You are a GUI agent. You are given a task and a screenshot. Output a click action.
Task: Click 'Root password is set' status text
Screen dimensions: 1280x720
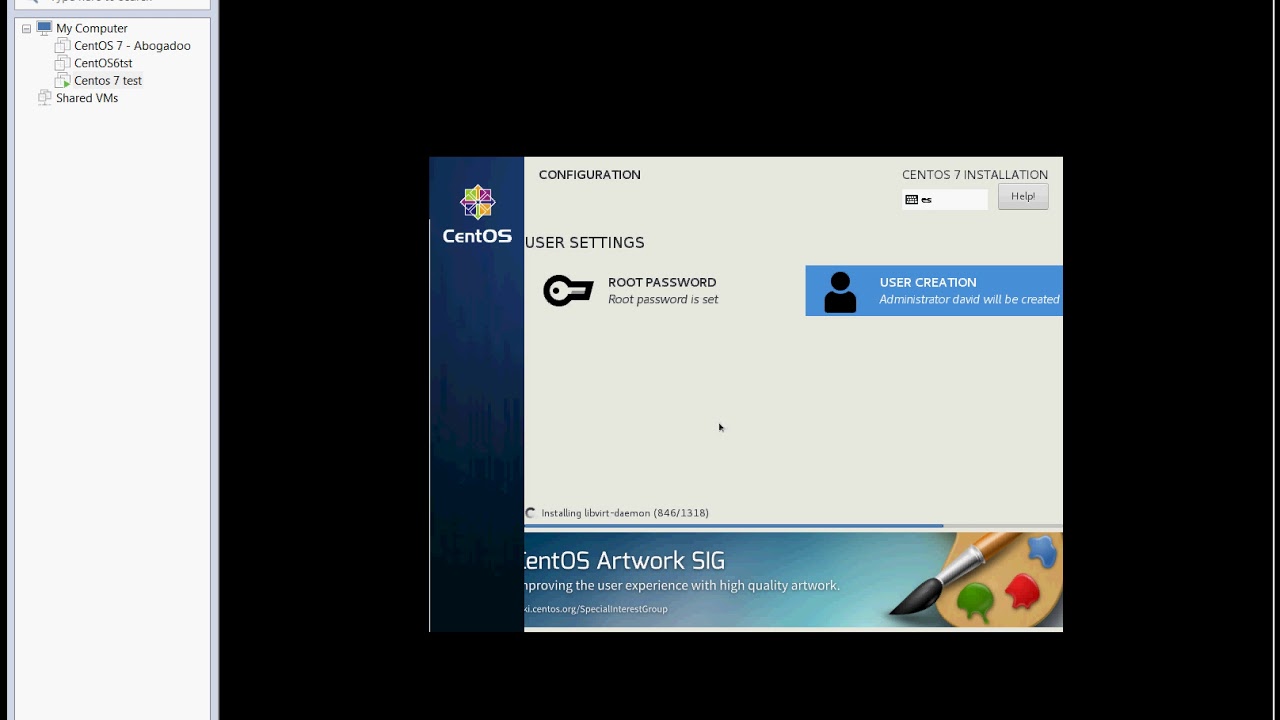[x=663, y=300]
